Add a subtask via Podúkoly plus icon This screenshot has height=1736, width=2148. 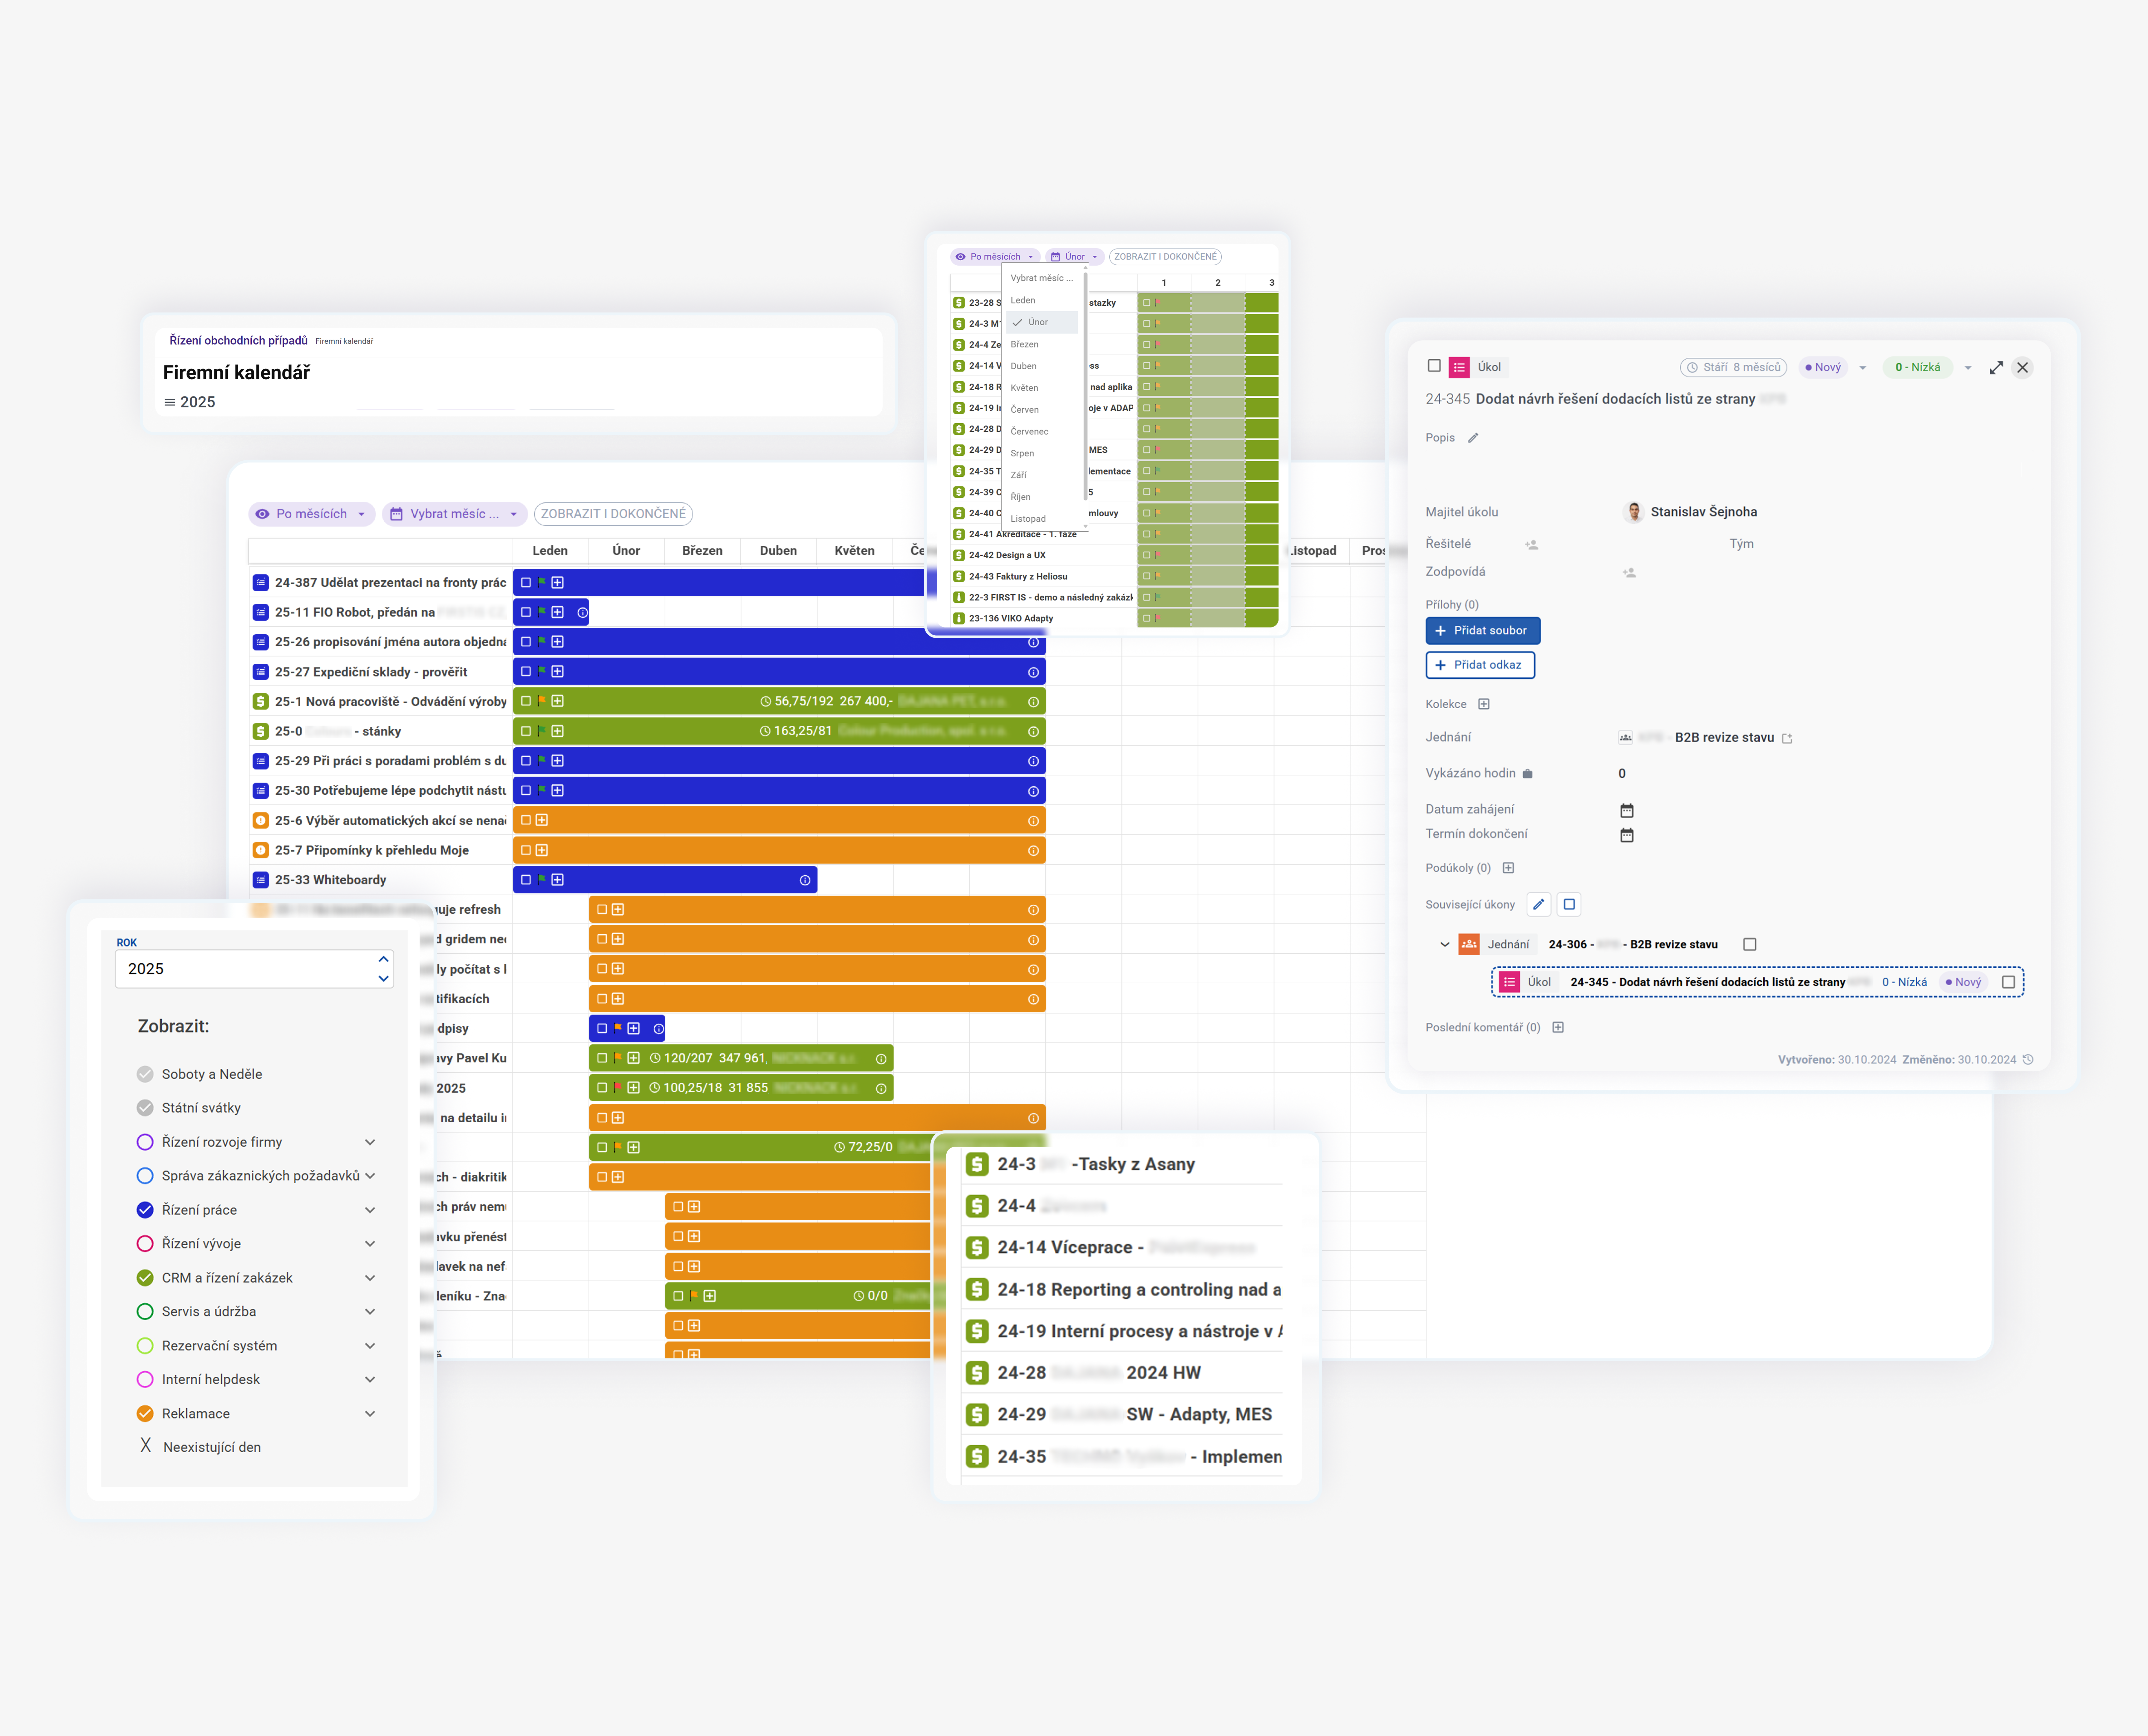tap(1508, 868)
